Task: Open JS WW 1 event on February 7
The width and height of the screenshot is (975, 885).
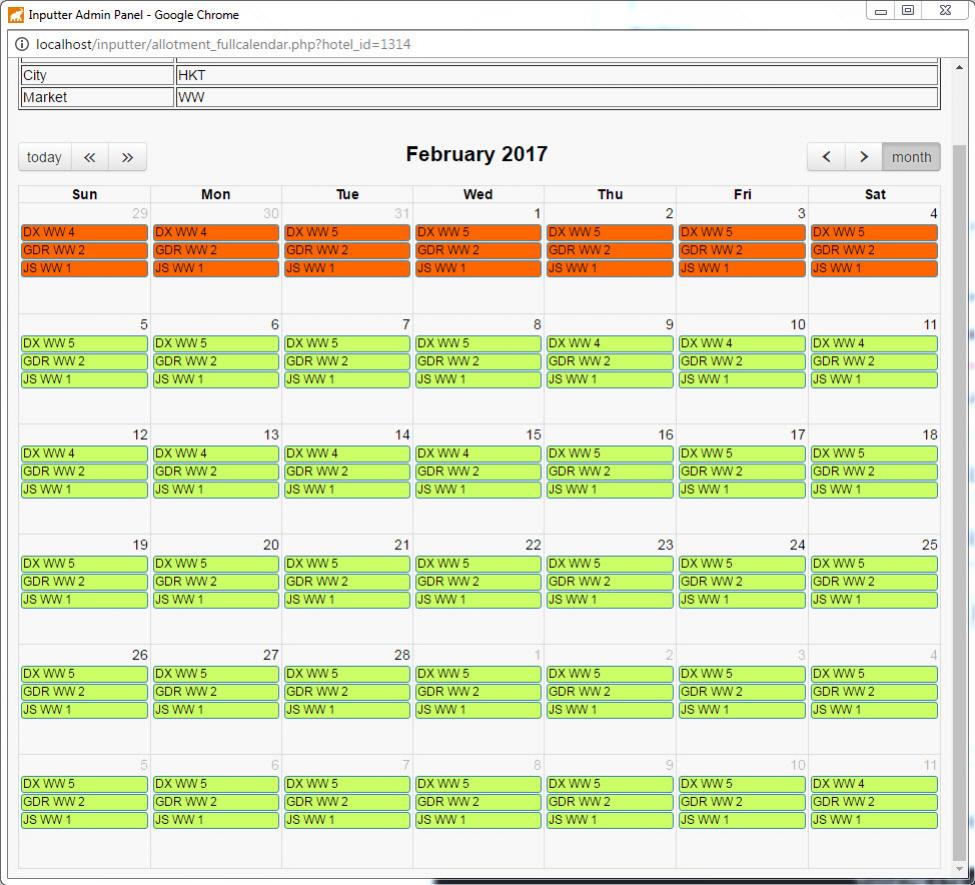Action: tap(347, 379)
